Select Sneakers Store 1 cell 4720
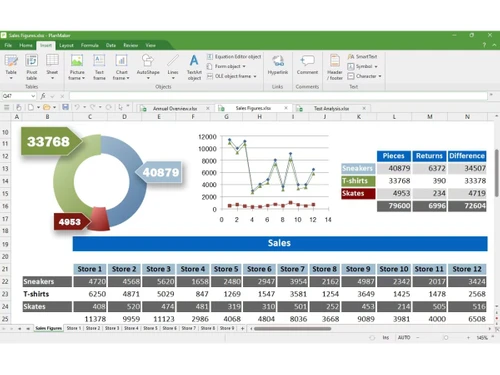 pos(90,282)
